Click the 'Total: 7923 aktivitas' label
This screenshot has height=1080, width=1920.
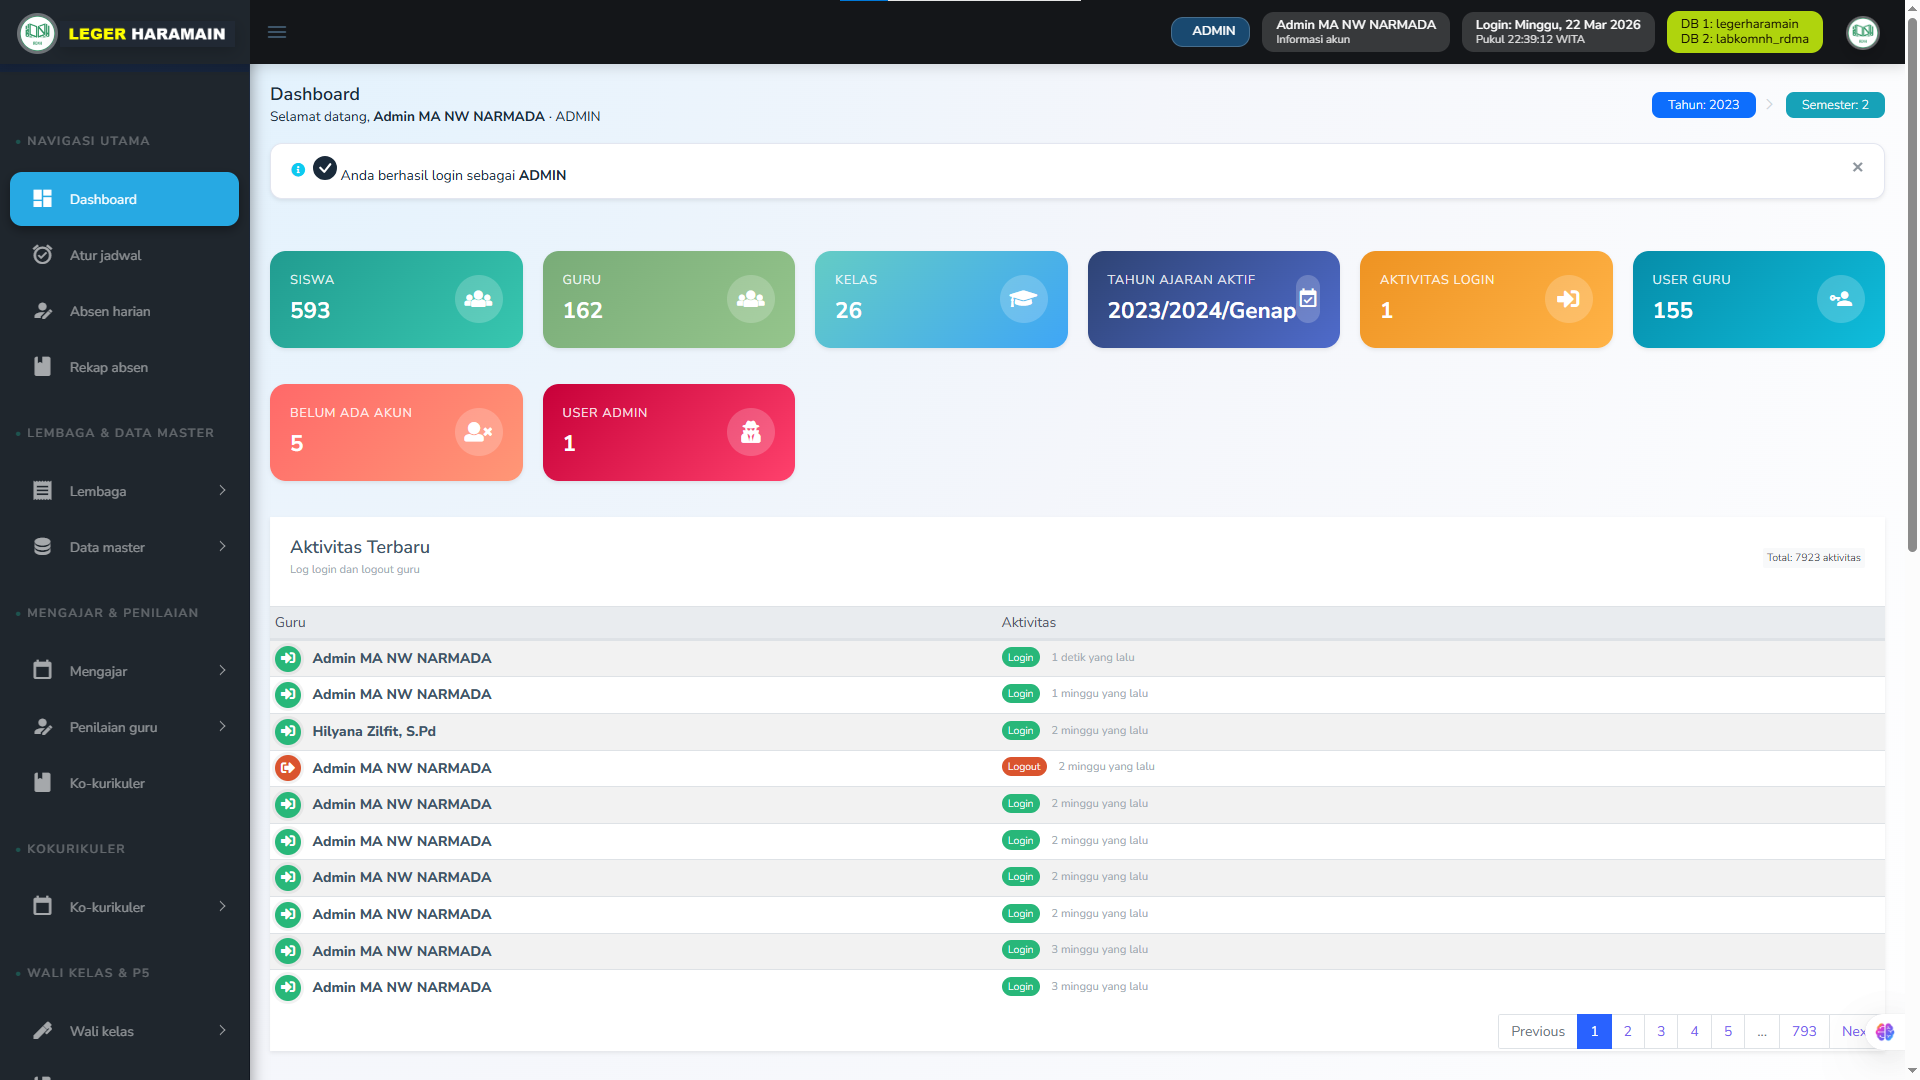point(1813,558)
